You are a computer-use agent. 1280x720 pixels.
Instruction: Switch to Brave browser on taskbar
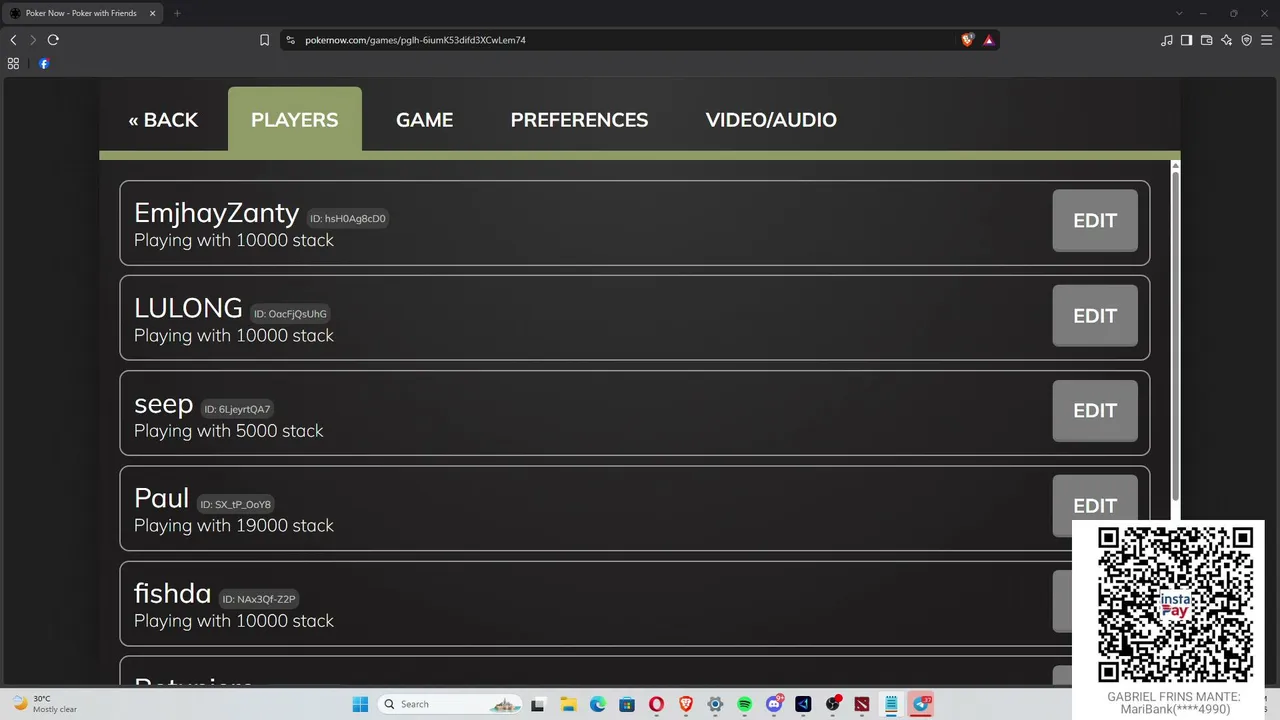click(x=685, y=704)
